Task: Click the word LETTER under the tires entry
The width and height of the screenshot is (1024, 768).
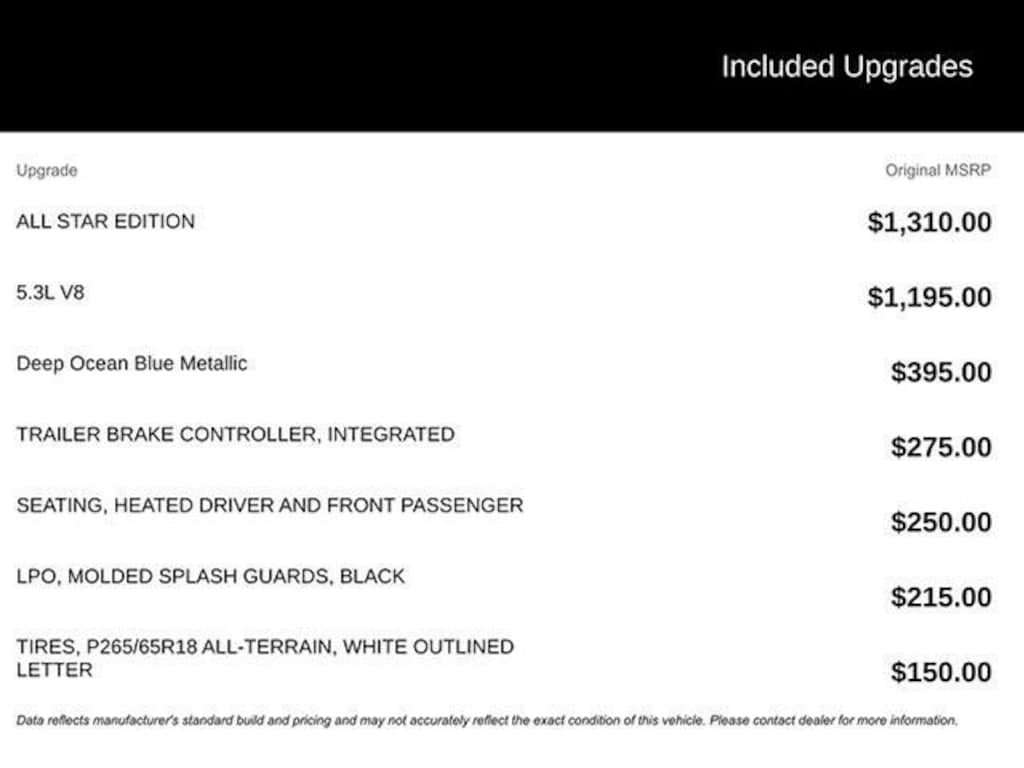Action: pyautogui.click(x=54, y=670)
